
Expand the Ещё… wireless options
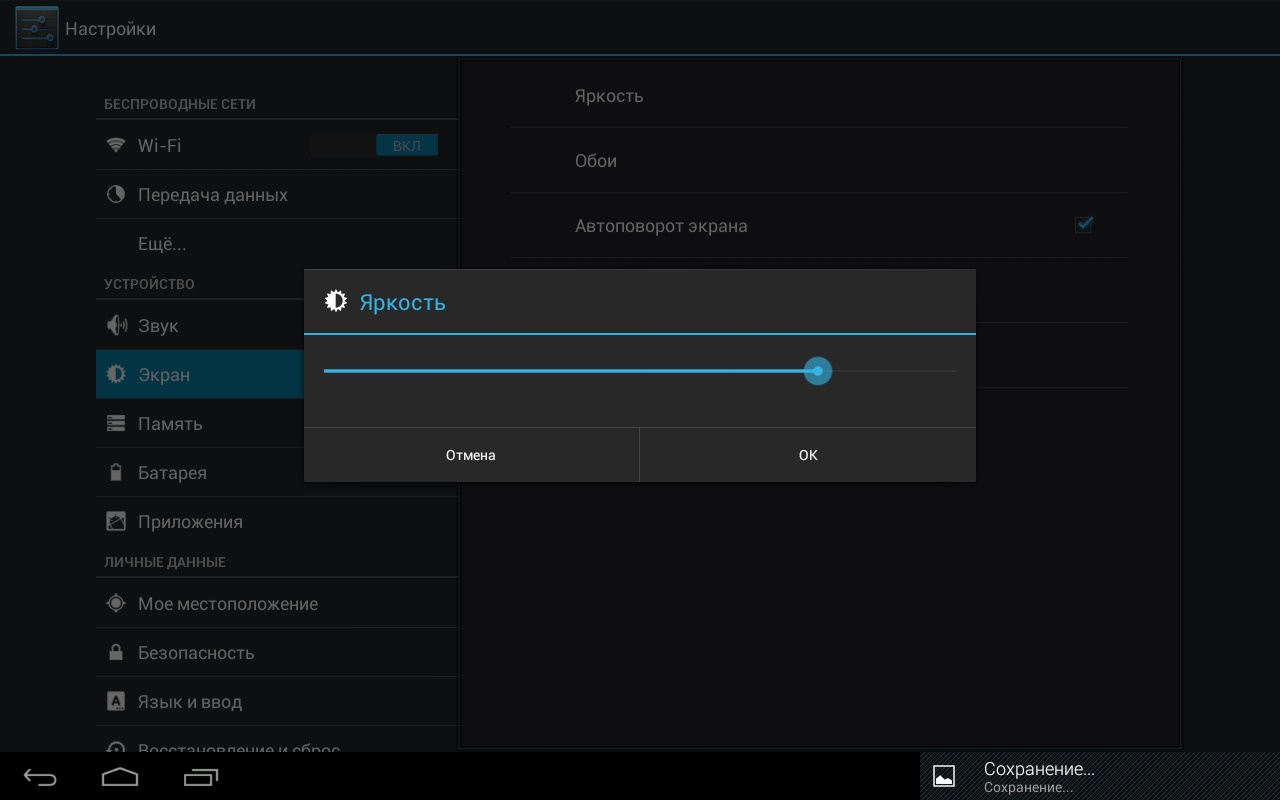pos(162,244)
